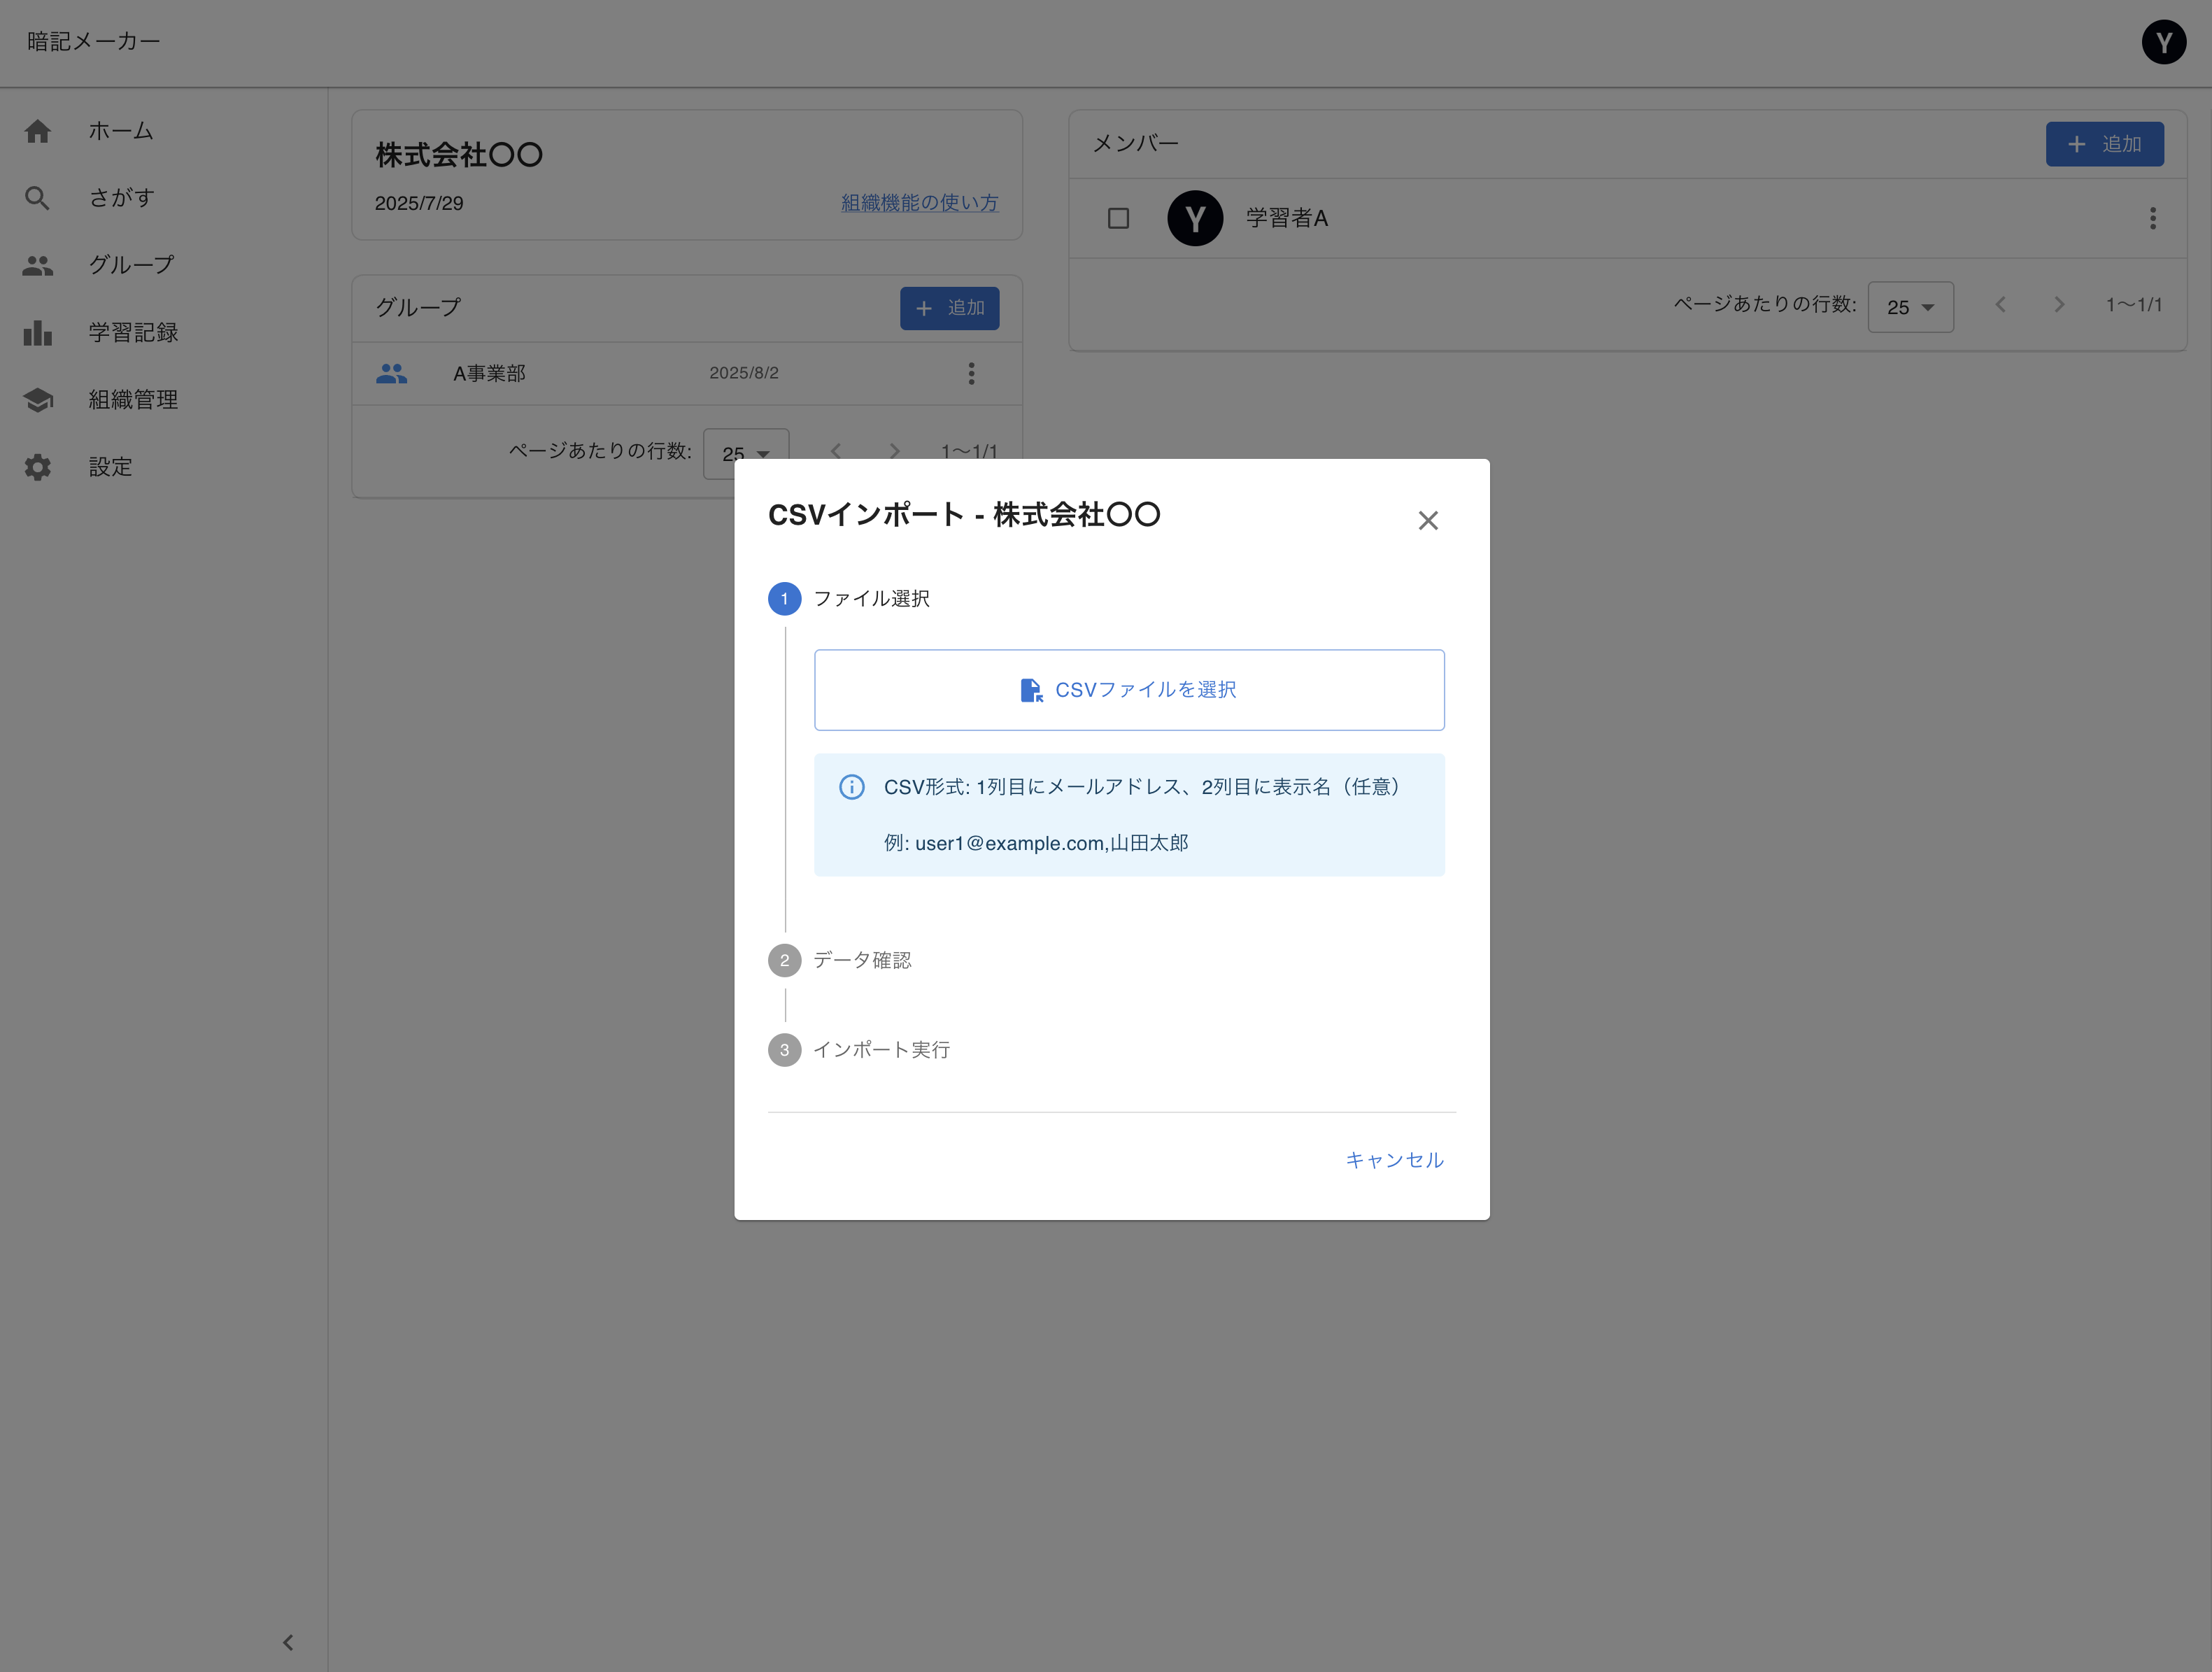Screen dimensions: 2212x1672
Task: Go to next page in メンバー pagination
Action: click(x=2059, y=305)
